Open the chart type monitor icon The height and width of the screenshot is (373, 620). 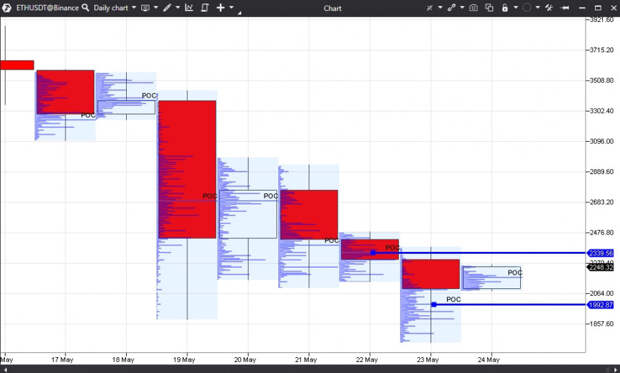146,8
